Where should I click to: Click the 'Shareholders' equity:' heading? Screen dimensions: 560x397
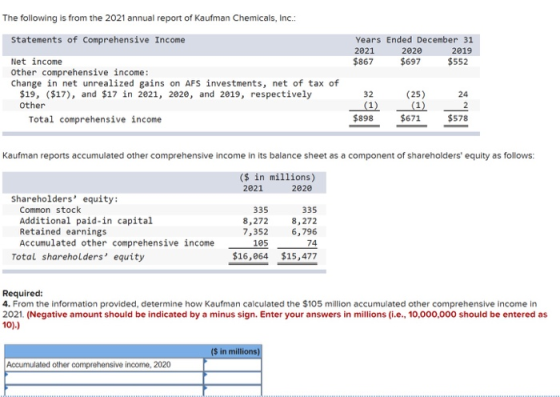(x=65, y=199)
